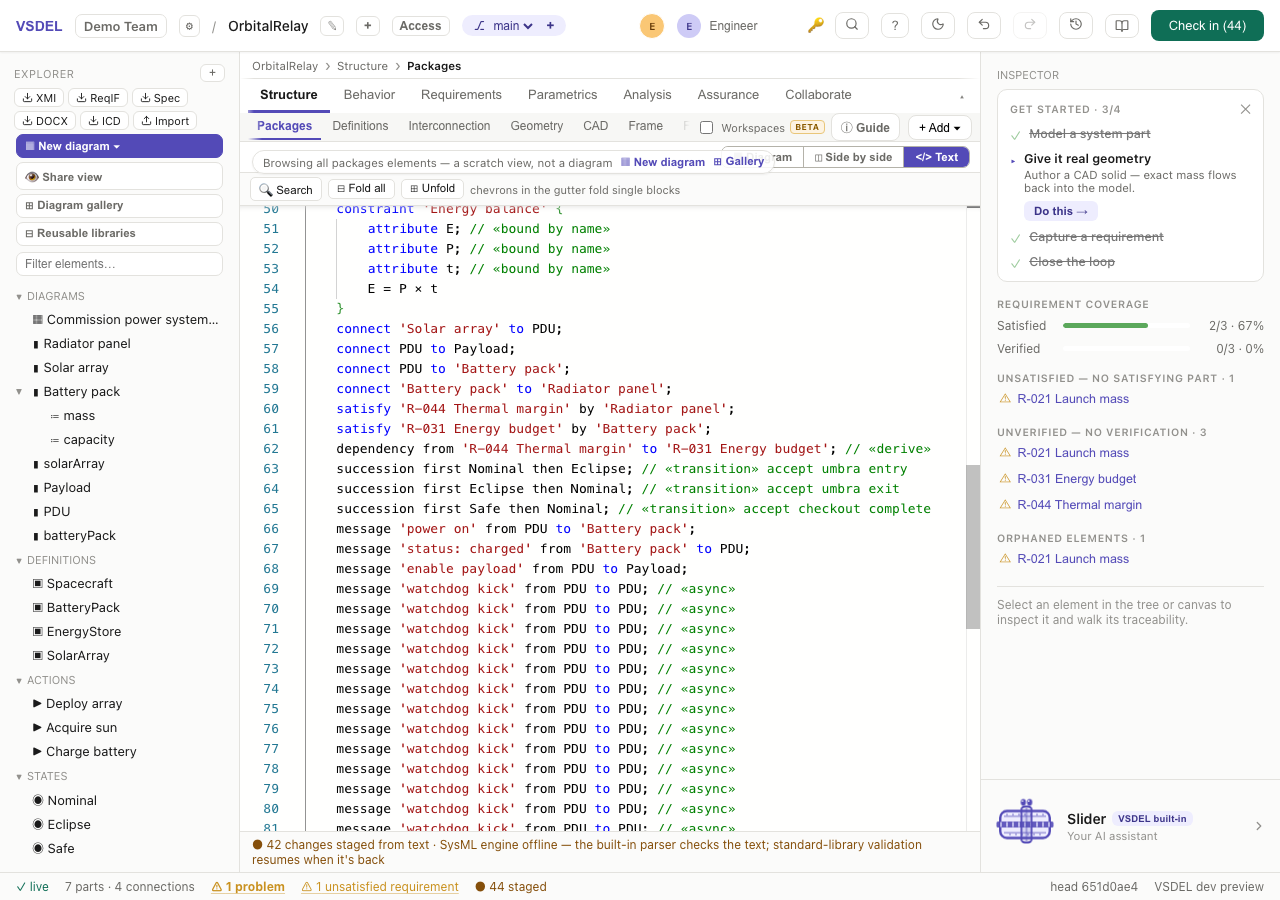Switch to the Behavior tab
The image size is (1280, 900).
pyautogui.click(x=369, y=95)
